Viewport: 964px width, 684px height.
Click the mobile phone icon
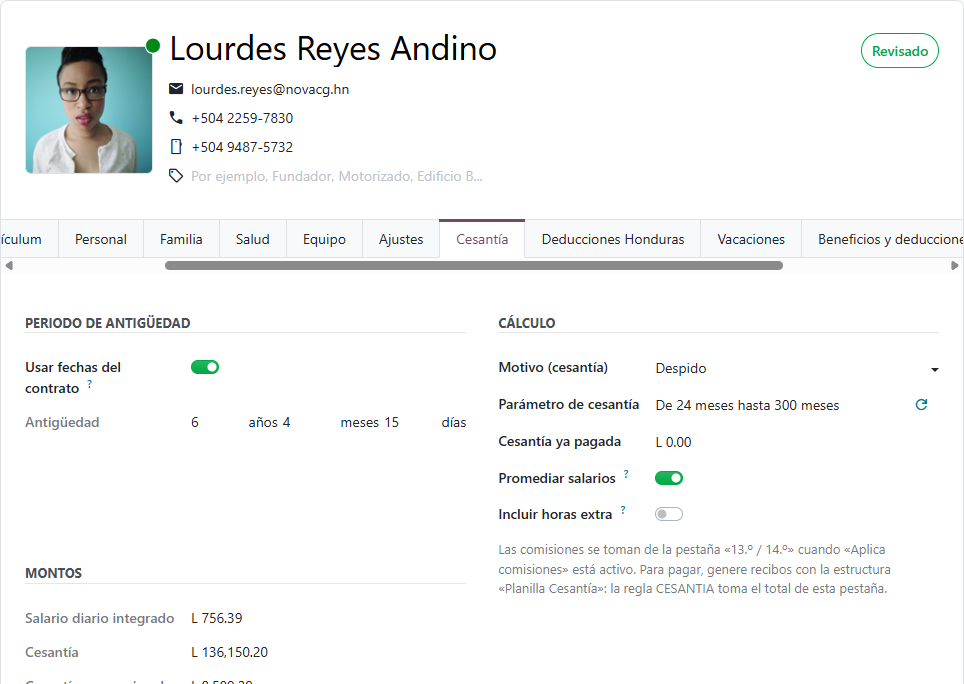tap(176, 147)
